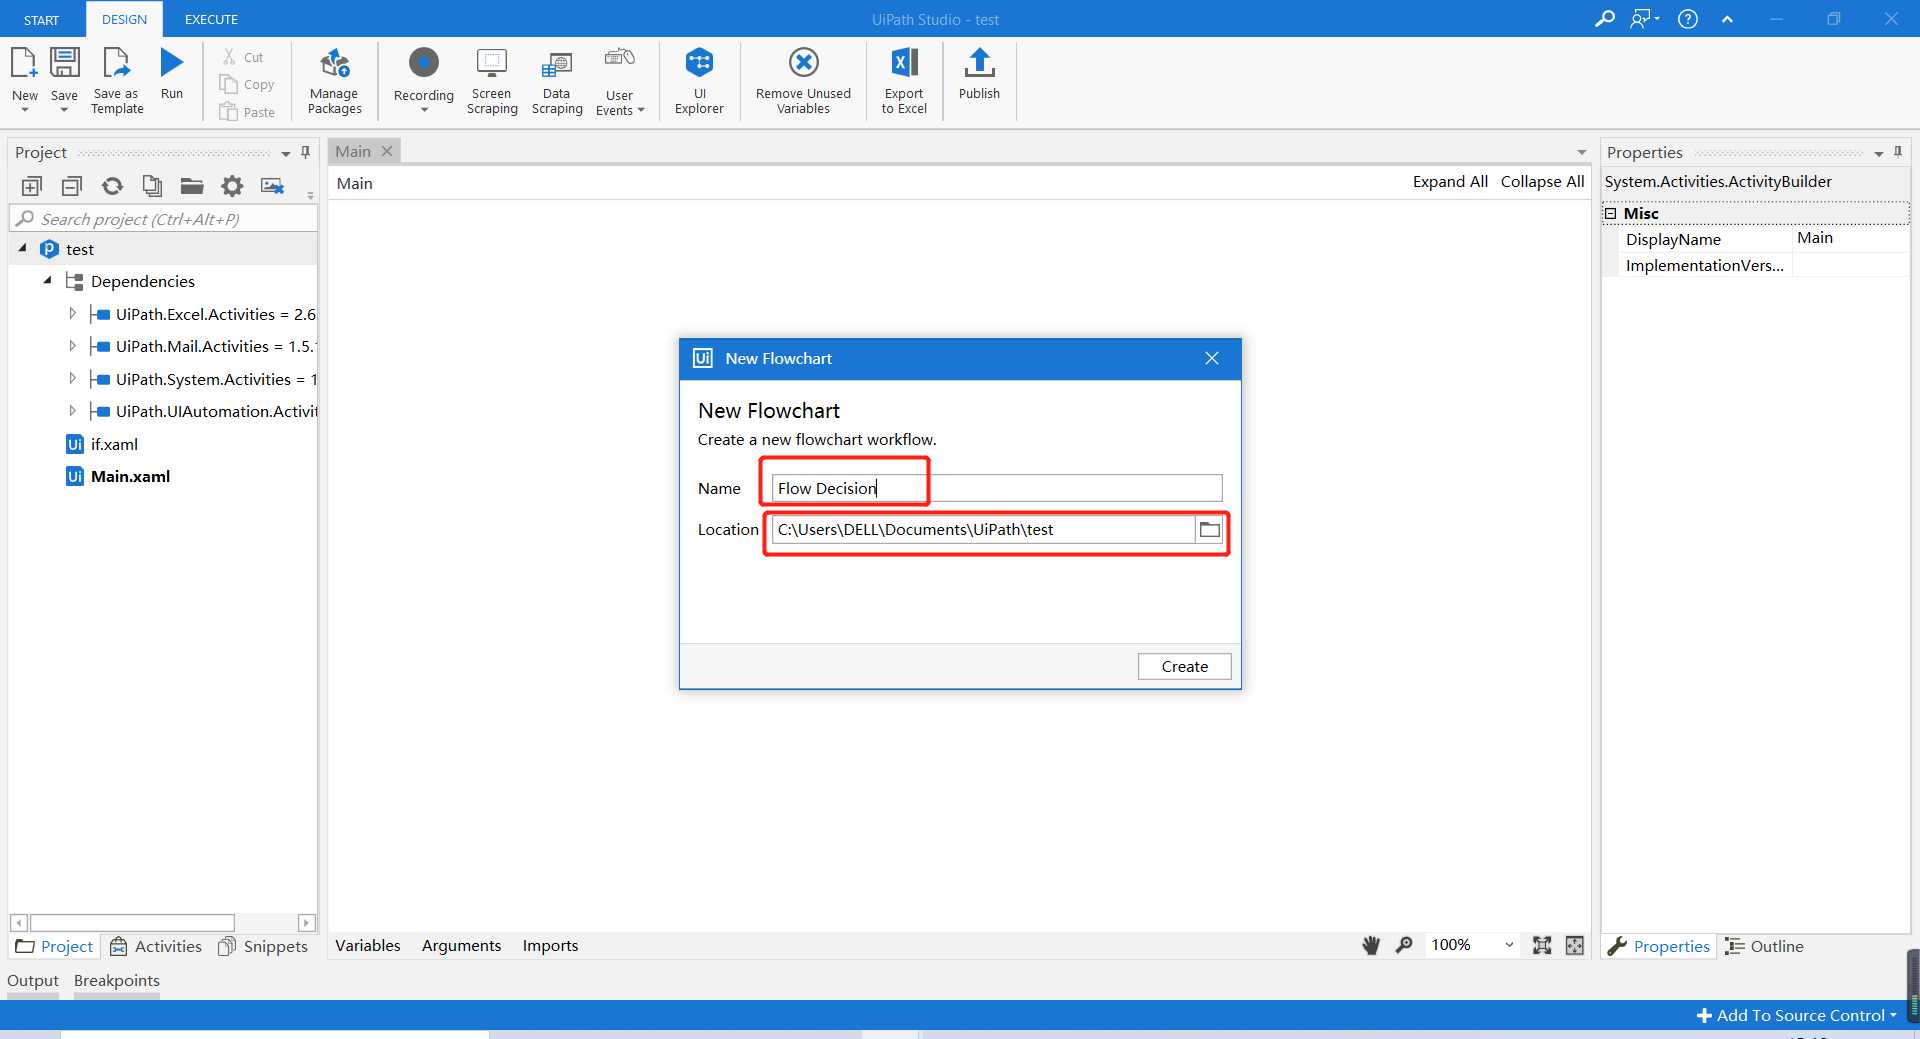1920x1039 pixels.
Task: Expand UiPath.Excel.Activities dependency
Action: (x=72, y=314)
